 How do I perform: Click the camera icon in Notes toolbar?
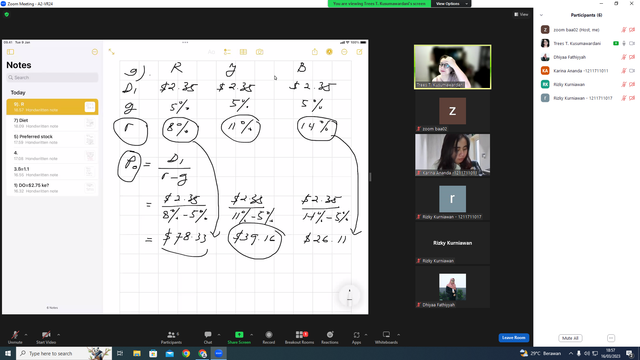tap(260, 52)
